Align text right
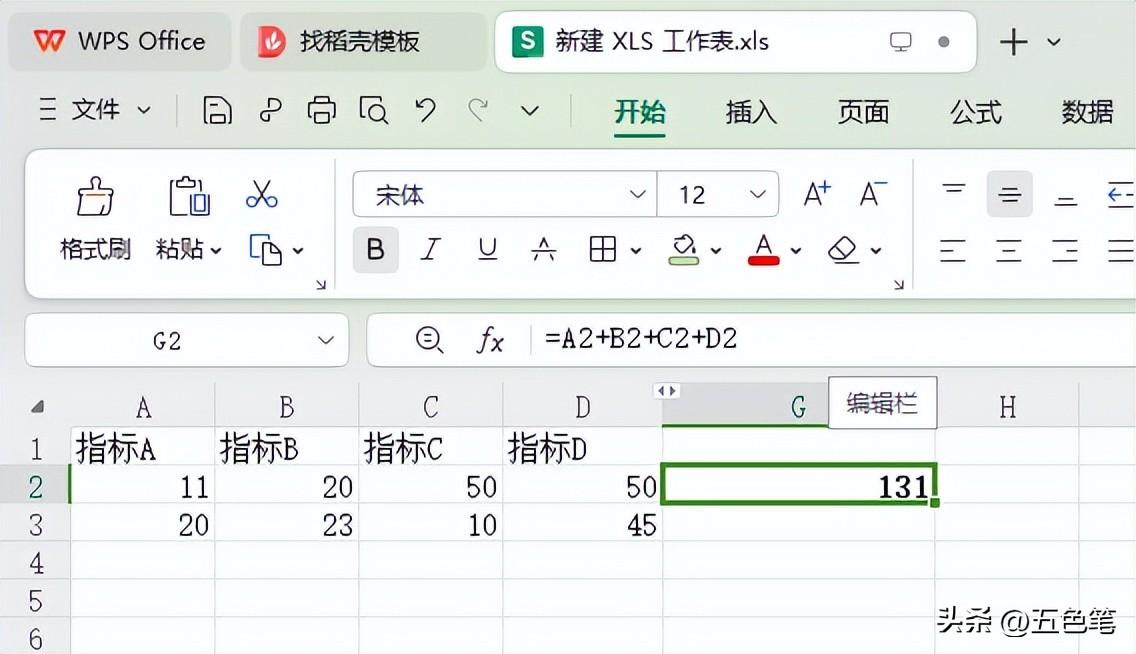 [1066, 251]
